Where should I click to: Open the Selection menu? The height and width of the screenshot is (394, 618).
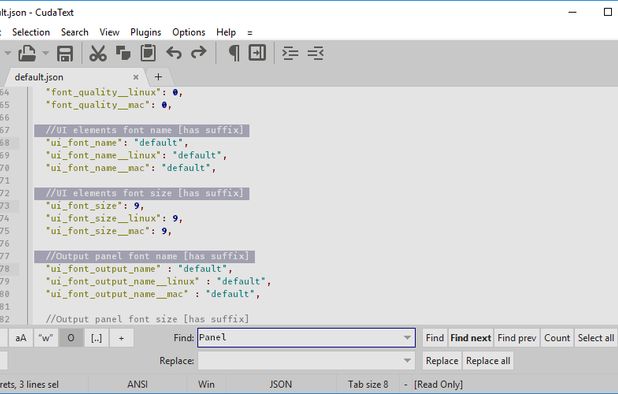click(31, 32)
